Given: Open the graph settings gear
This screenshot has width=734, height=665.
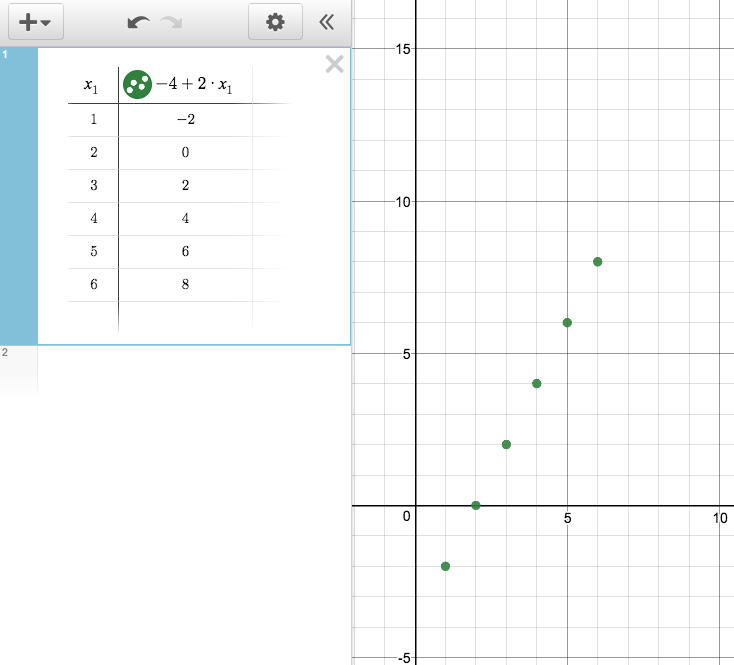Looking at the screenshot, I should (275, 22).
